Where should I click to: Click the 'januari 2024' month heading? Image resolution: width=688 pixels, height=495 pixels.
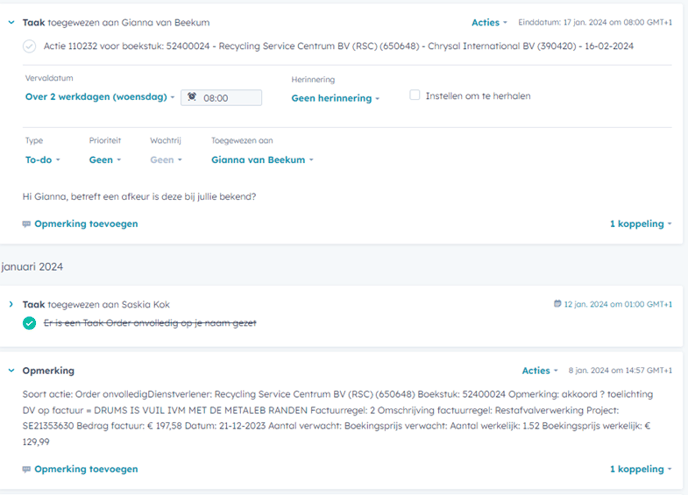(x=32, y=267)
